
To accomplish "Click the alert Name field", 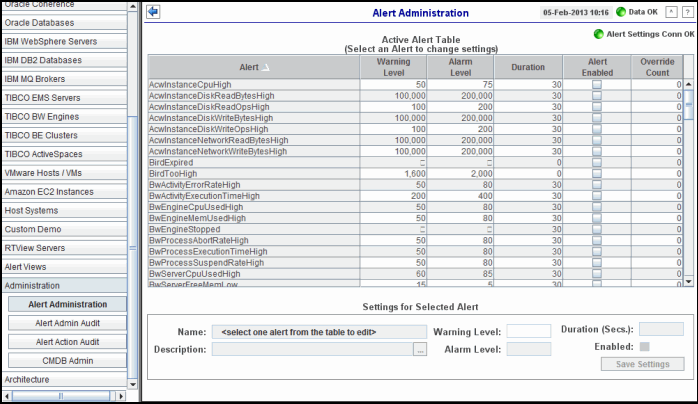I will click(319, 332).
